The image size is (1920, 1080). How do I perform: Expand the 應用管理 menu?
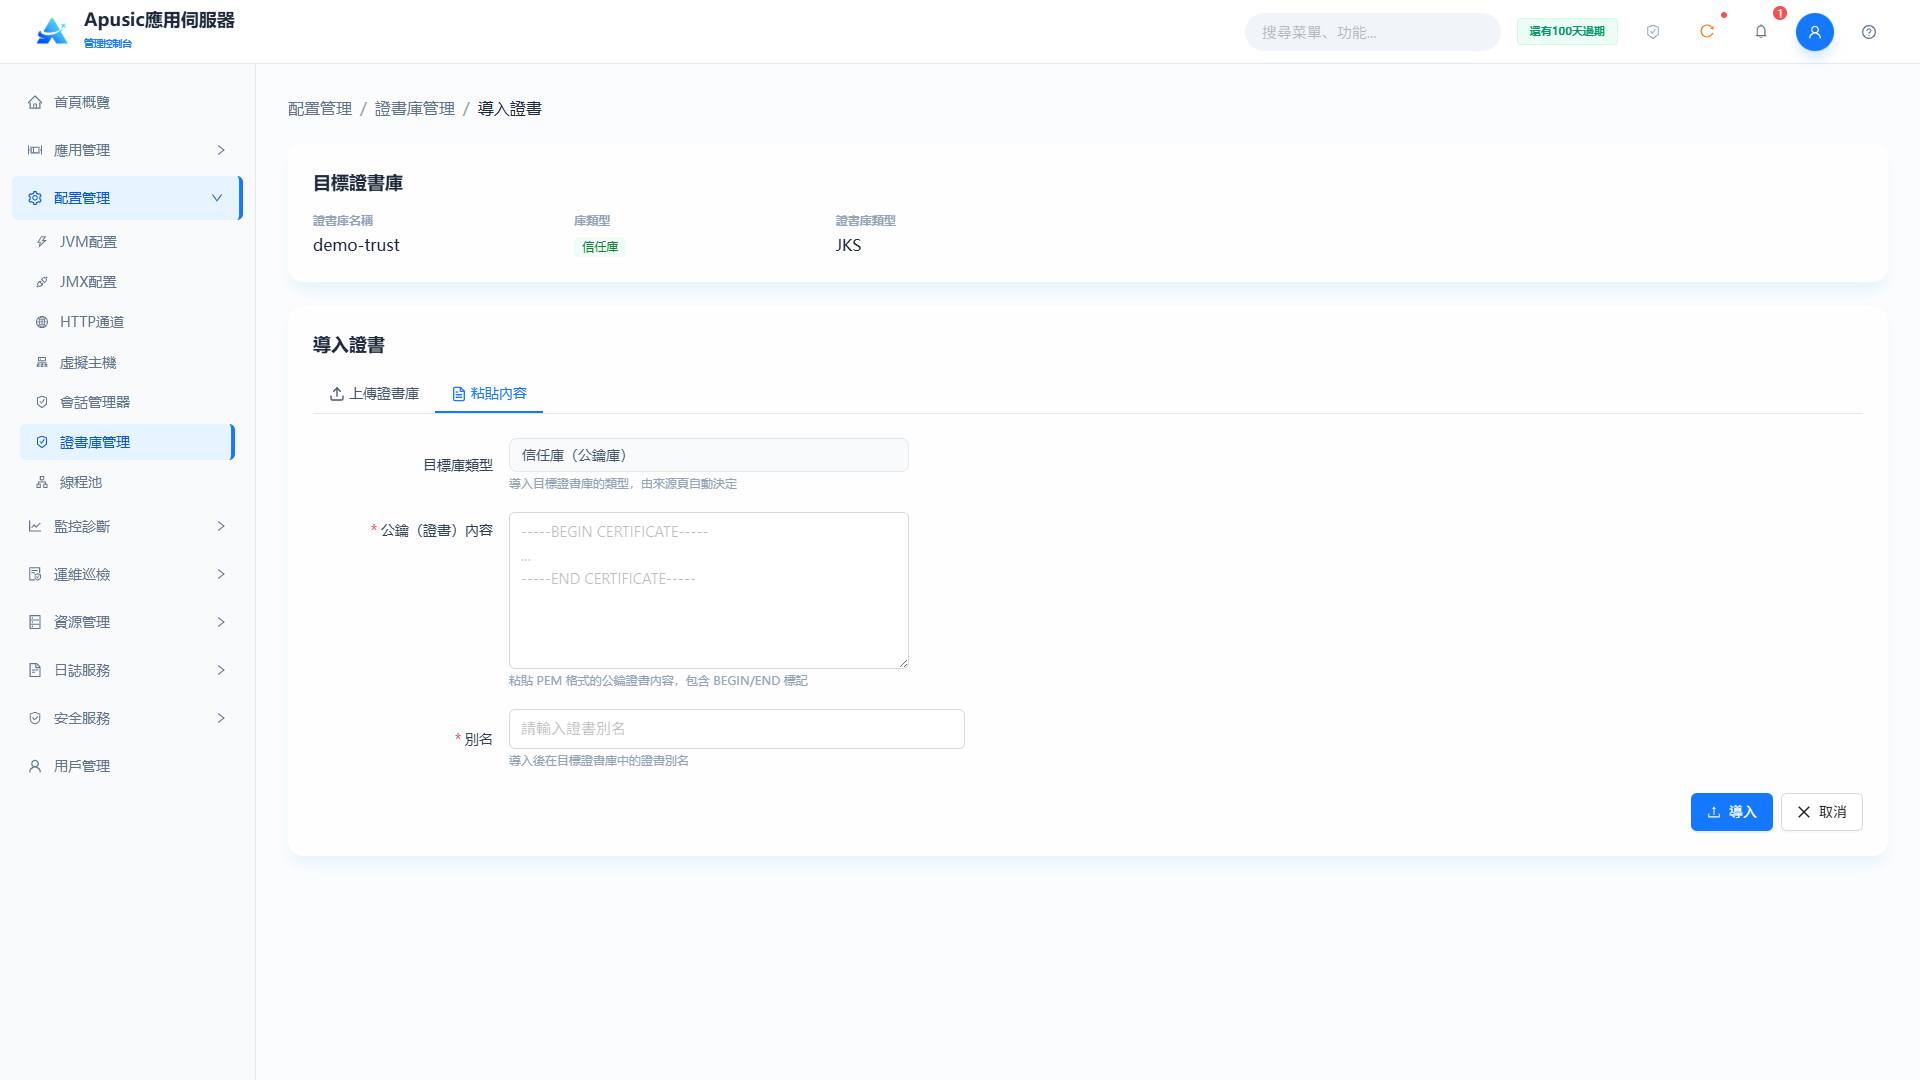click(x=127, y=150)
